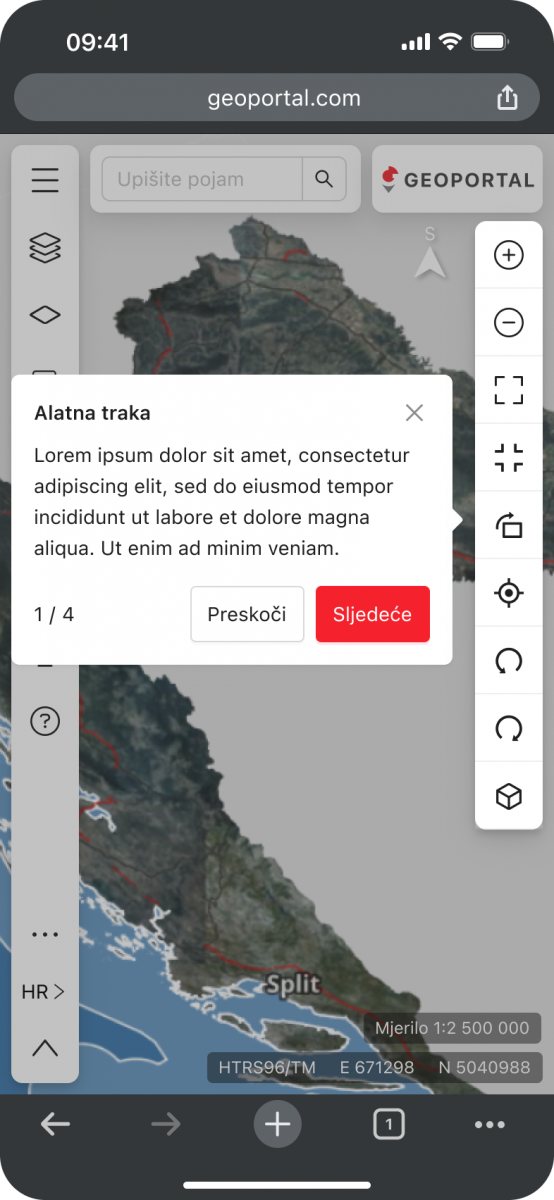Switch to 3D cube view

(x=509, y=797)
